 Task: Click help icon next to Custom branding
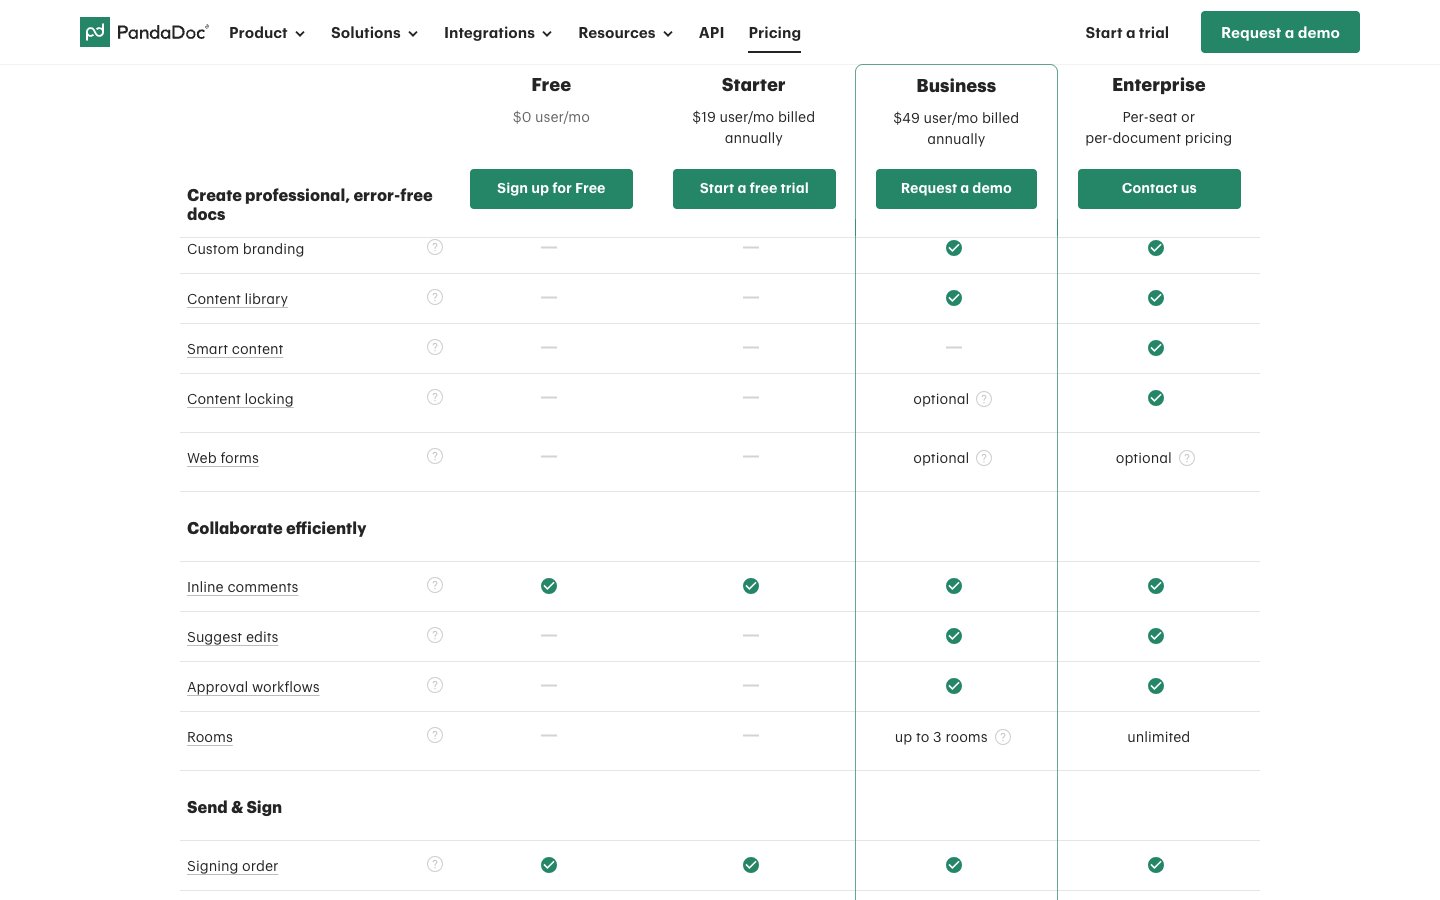pyautogui.click(x=435, y=247)
